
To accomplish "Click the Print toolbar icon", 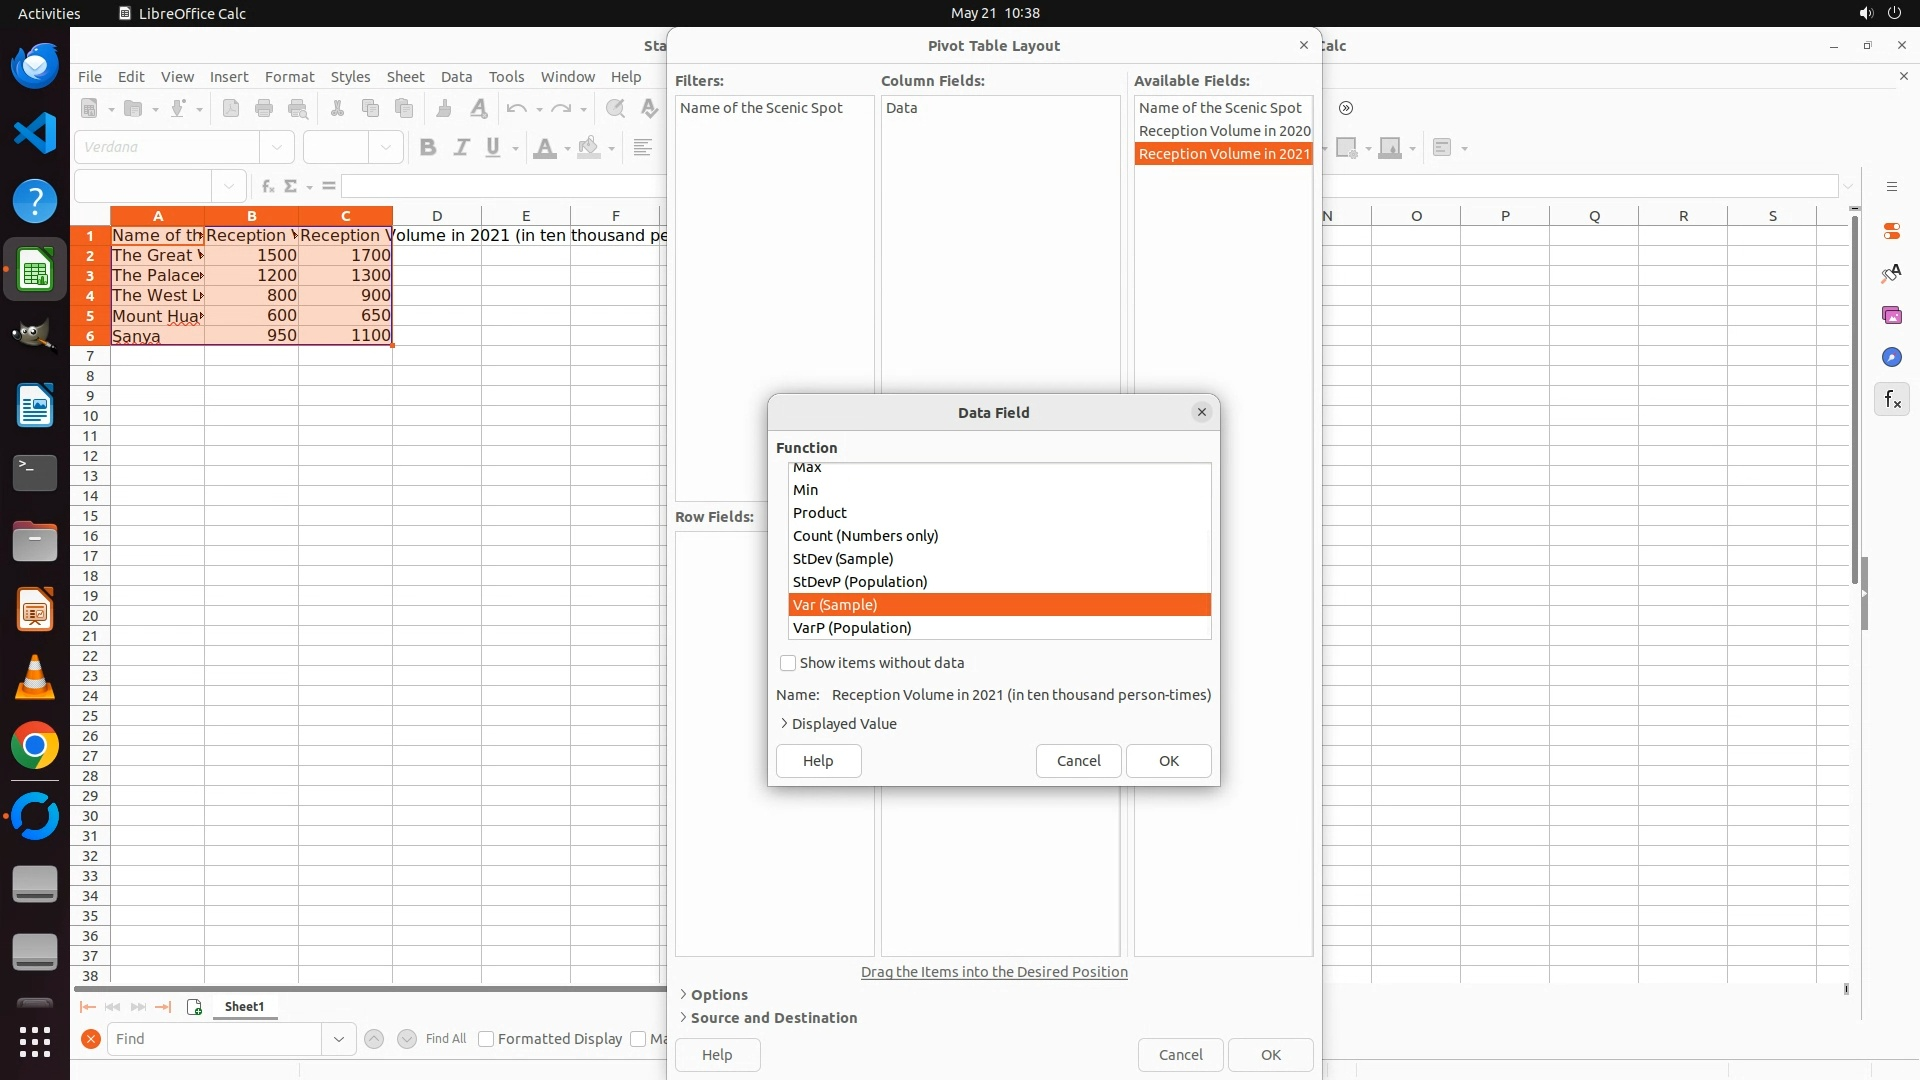I will pyautogui.click(x=264, y=108).
